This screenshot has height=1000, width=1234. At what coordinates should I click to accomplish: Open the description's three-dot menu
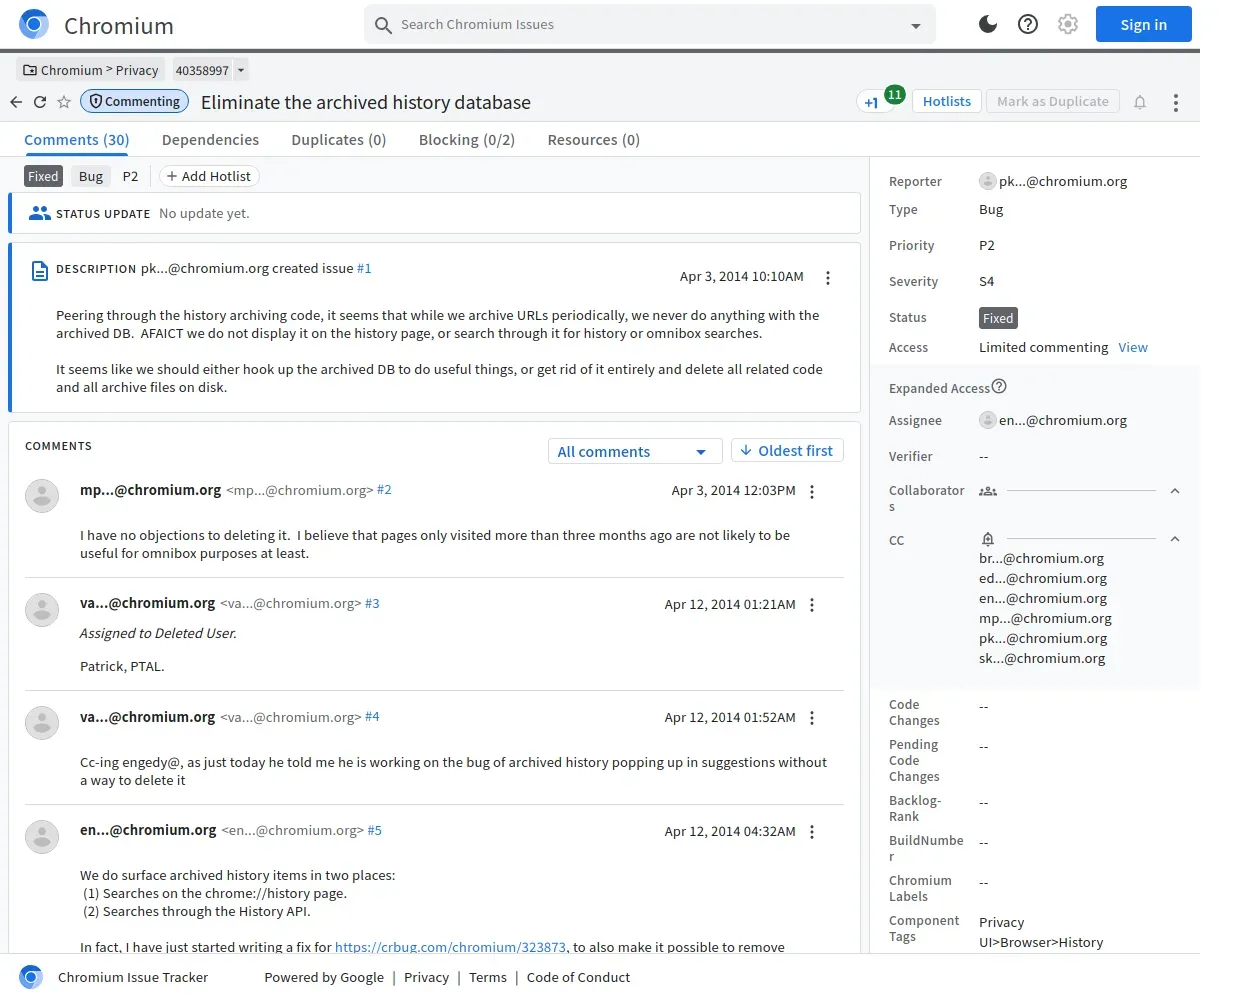point(827,278)
